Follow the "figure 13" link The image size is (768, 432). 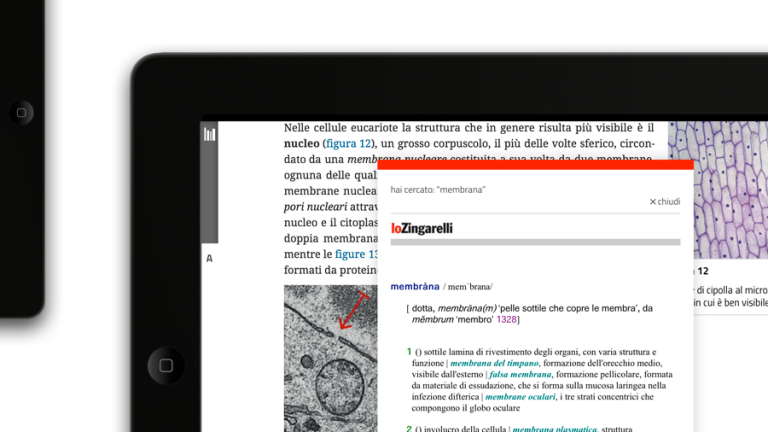[356, 254]
